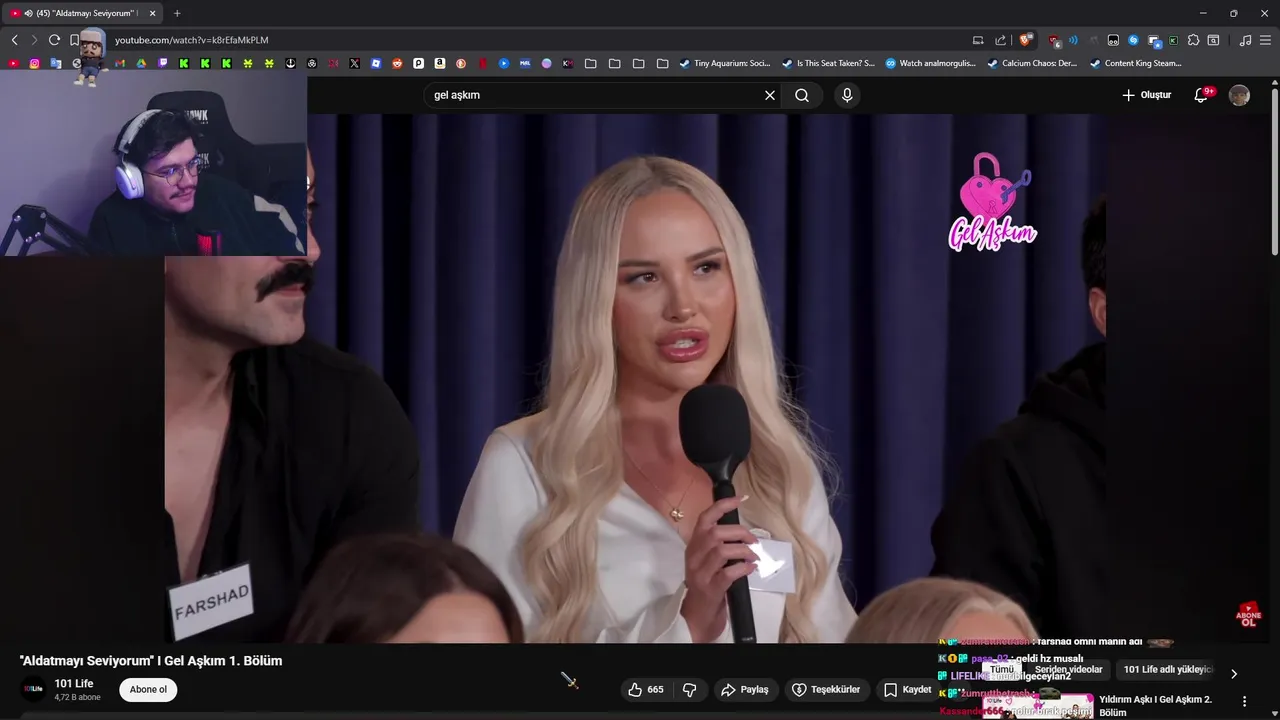Click the music note playlist icon

tap(1245, 40)
